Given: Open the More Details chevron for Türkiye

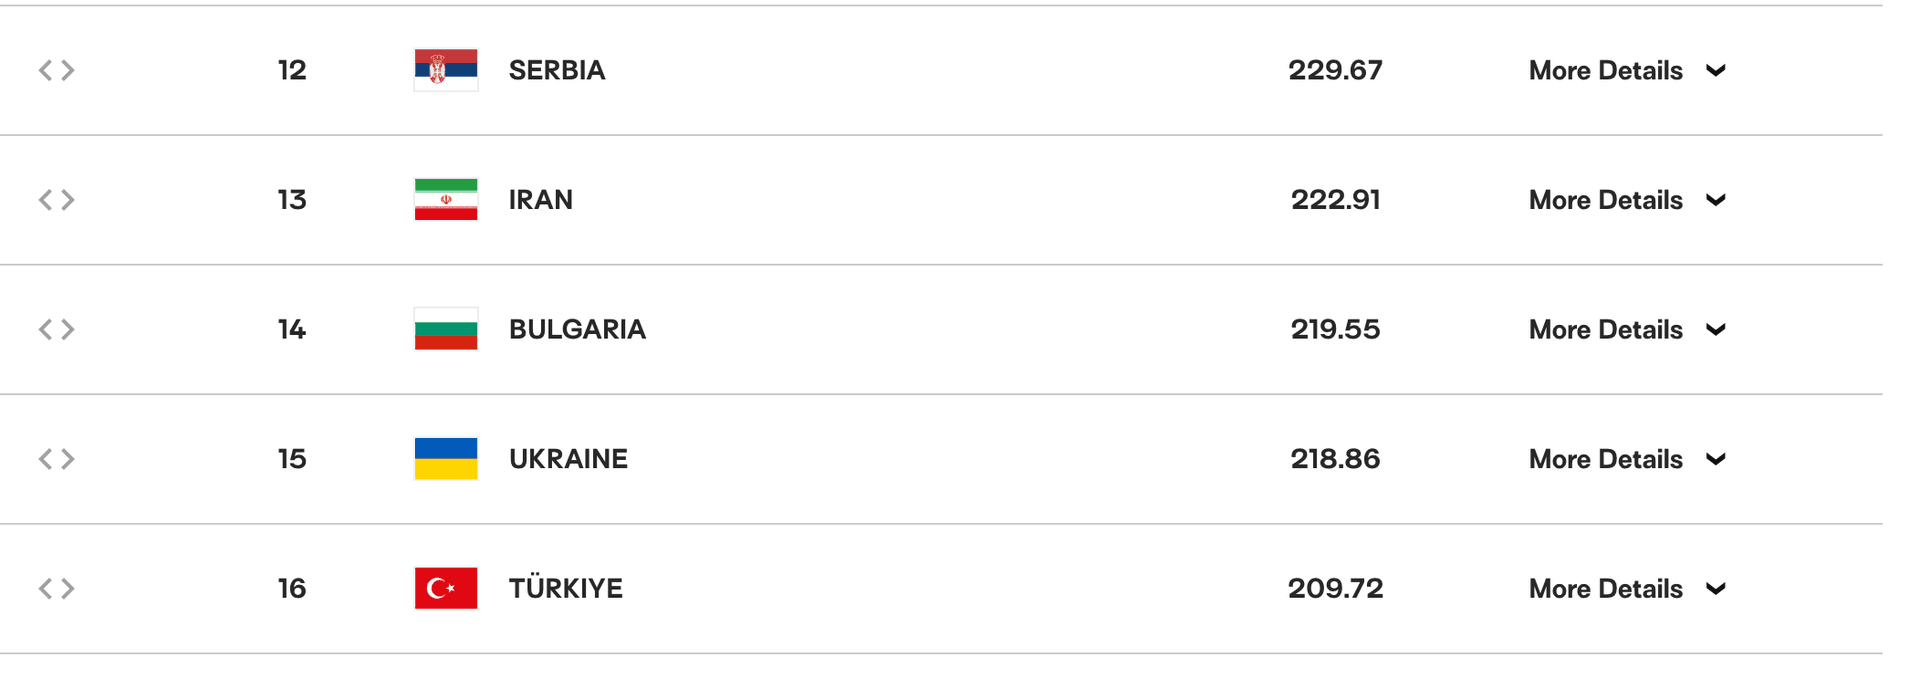Looking at the screenshot, I should (1716, 589).
